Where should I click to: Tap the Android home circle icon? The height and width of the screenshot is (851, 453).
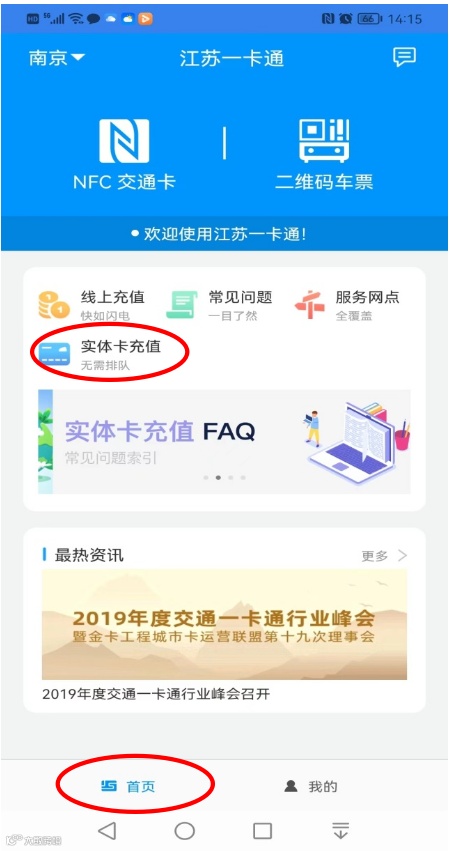pos(184,830)
